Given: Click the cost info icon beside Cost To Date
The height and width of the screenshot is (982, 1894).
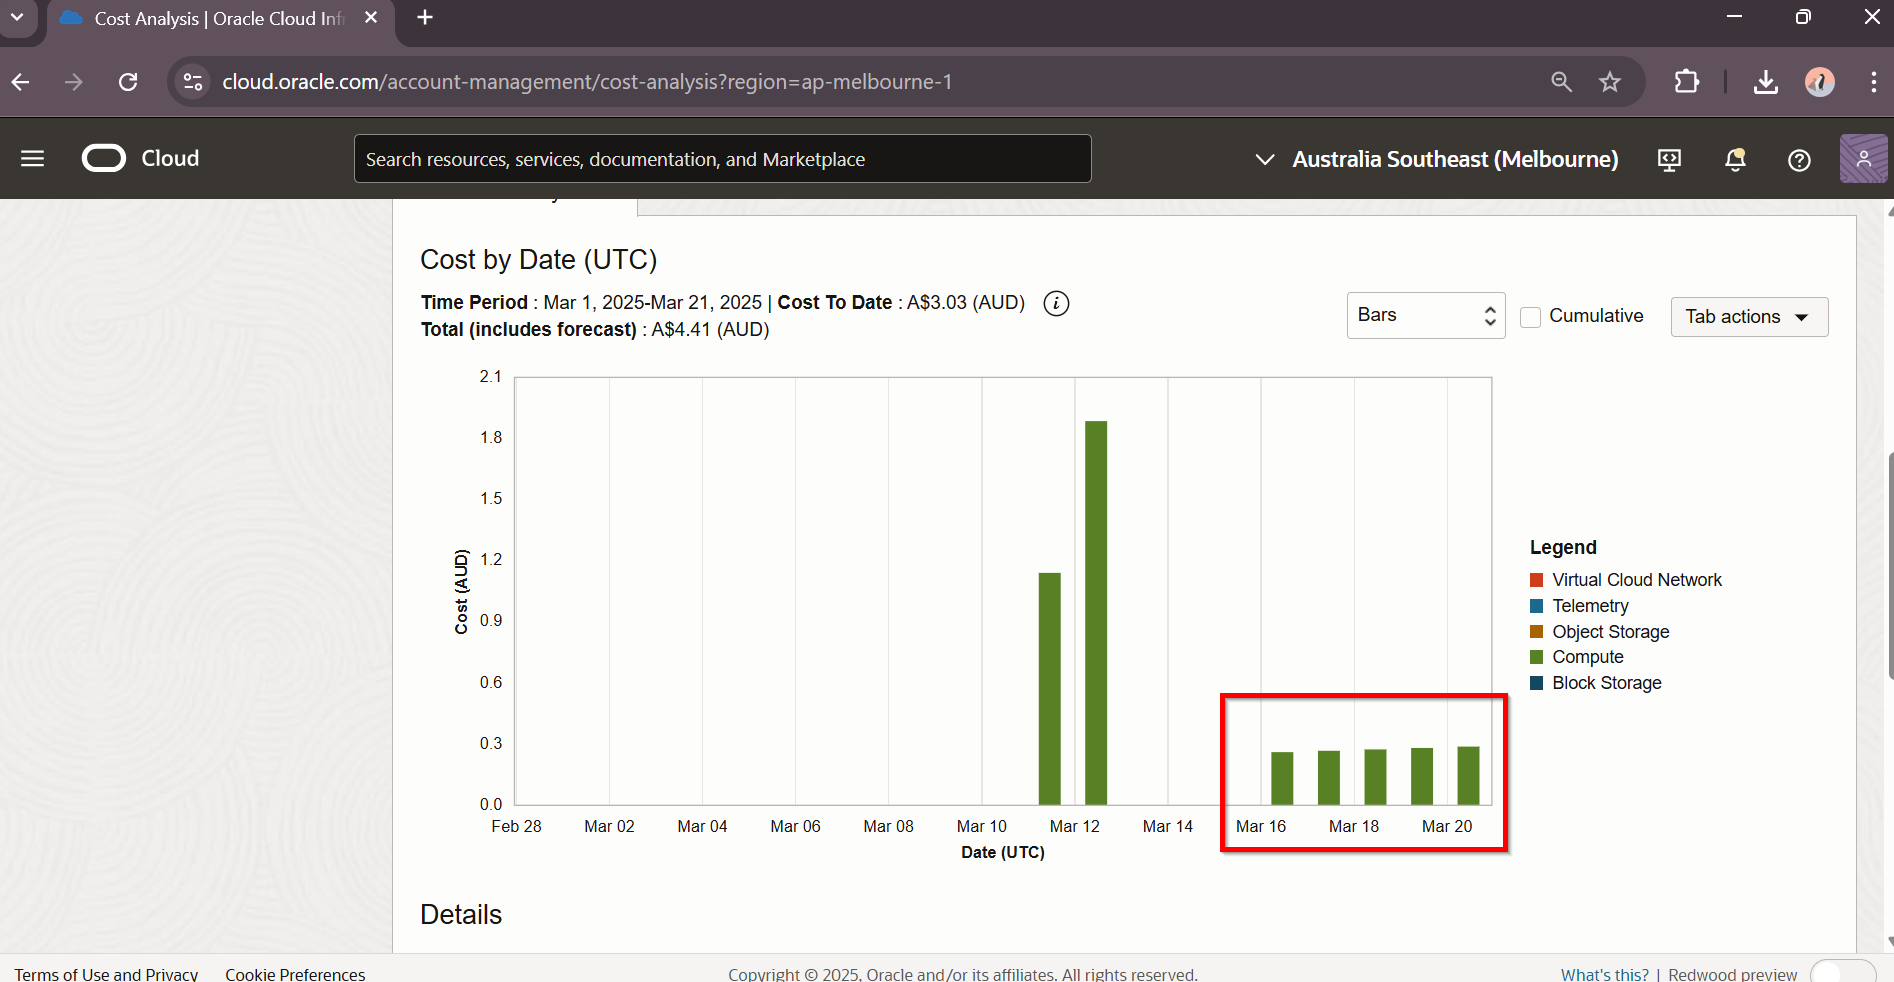Looking at the screenshot, I should coord(1056,303).
